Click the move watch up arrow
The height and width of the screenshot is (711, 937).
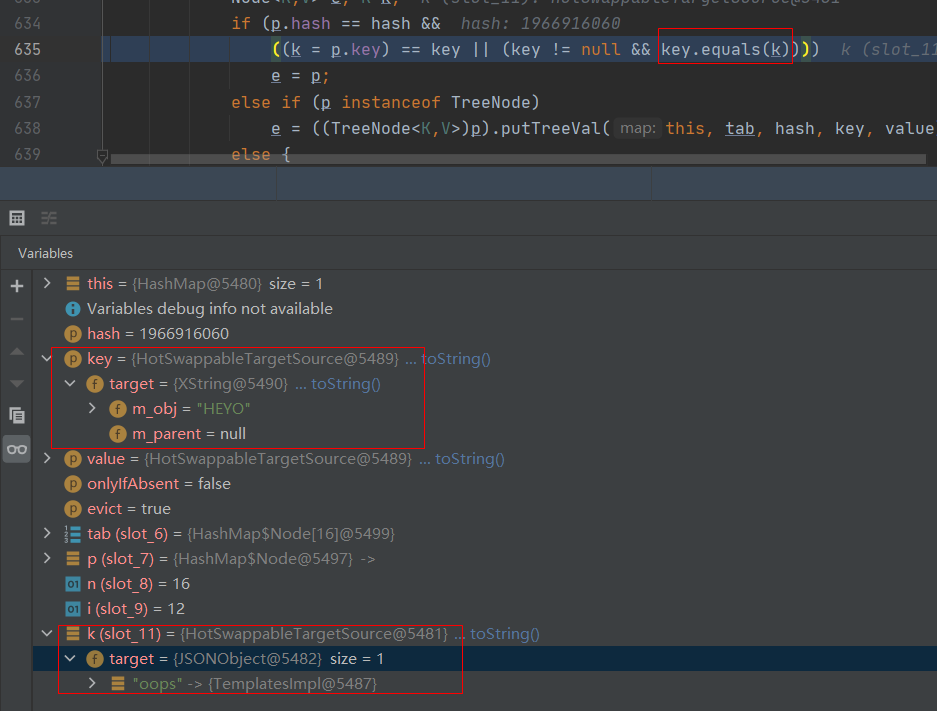[17, 351]
